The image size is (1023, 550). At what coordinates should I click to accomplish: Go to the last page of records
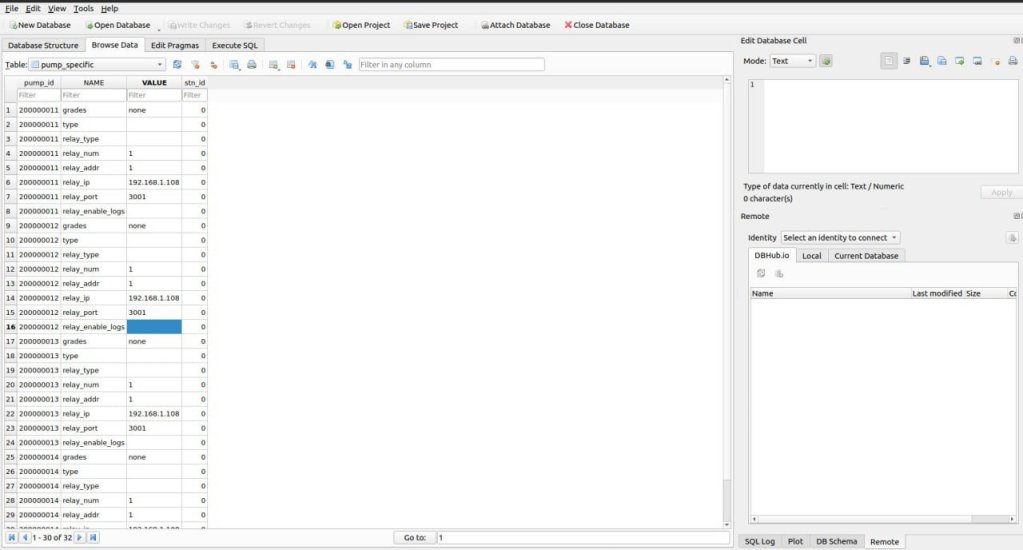pyautogui.click(x=93, y=537)
